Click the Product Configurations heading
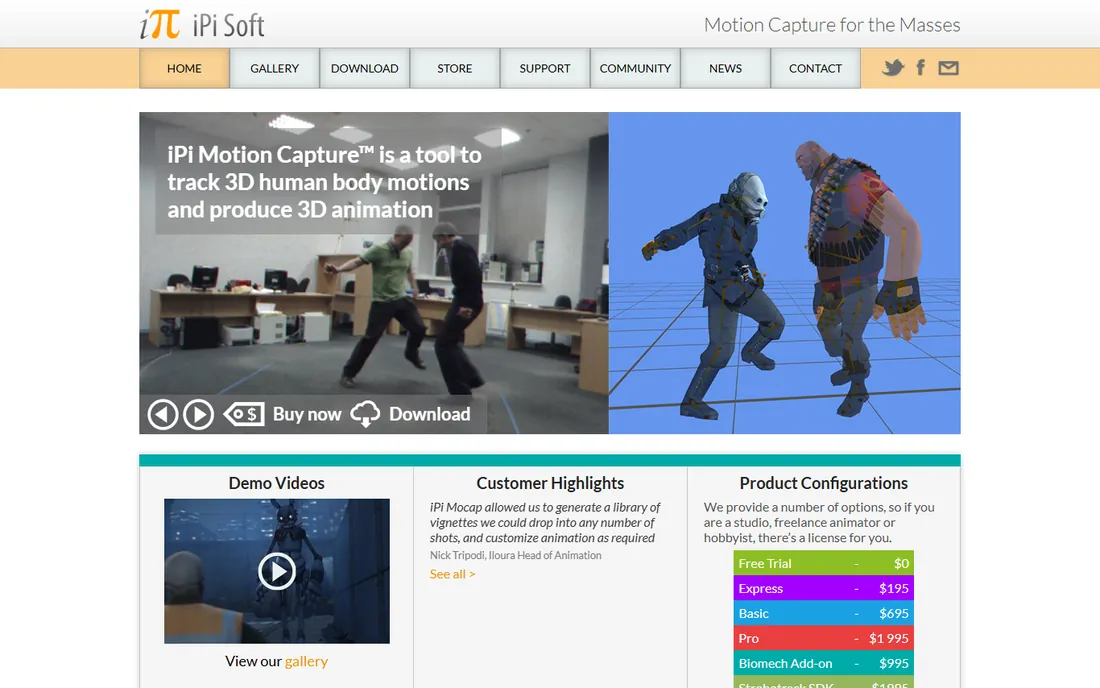Screen dimensions: 1100x688 coord(824,483)
